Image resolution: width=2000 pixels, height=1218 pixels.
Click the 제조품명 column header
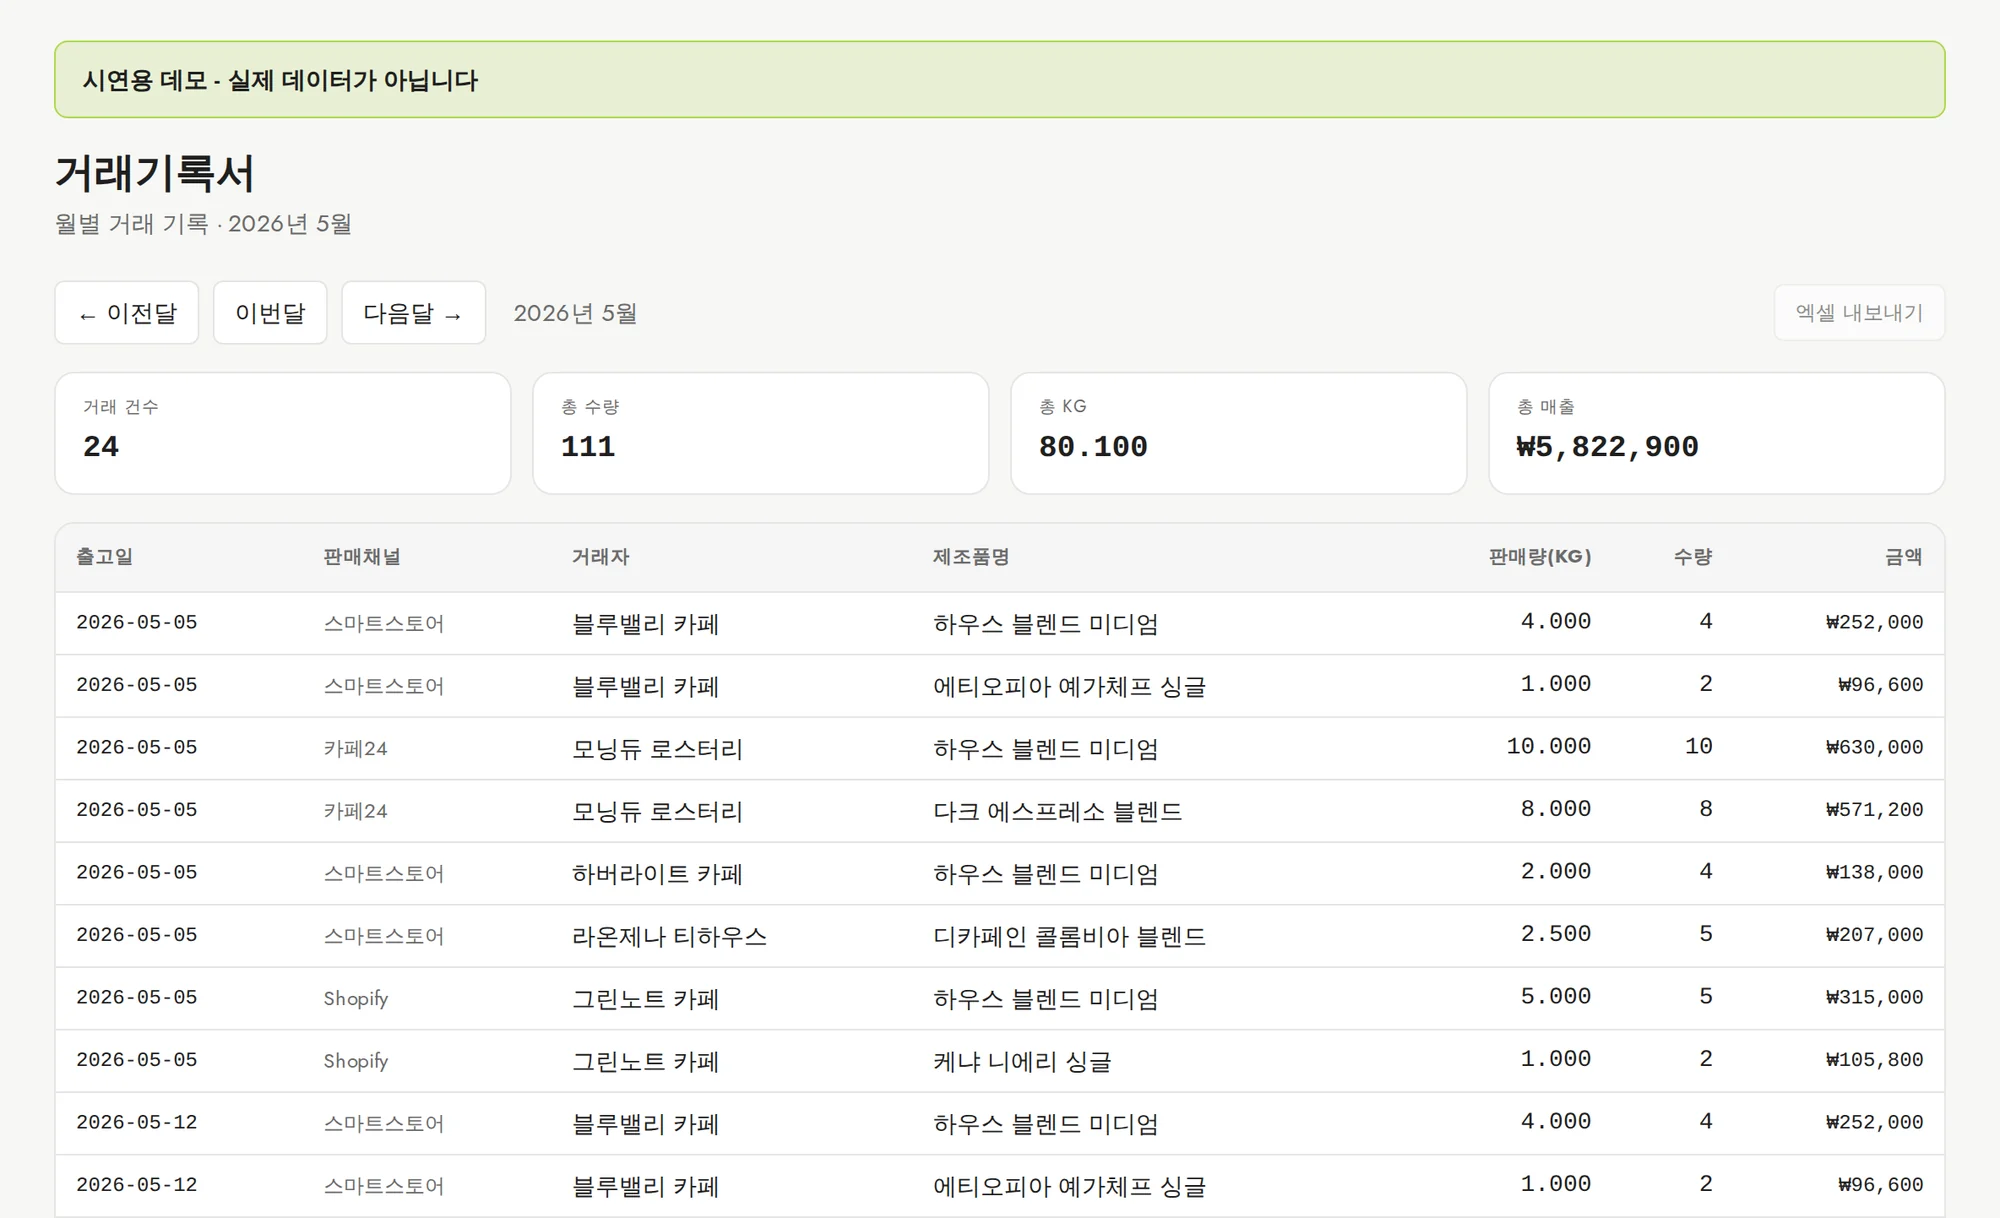coord(971,557)
